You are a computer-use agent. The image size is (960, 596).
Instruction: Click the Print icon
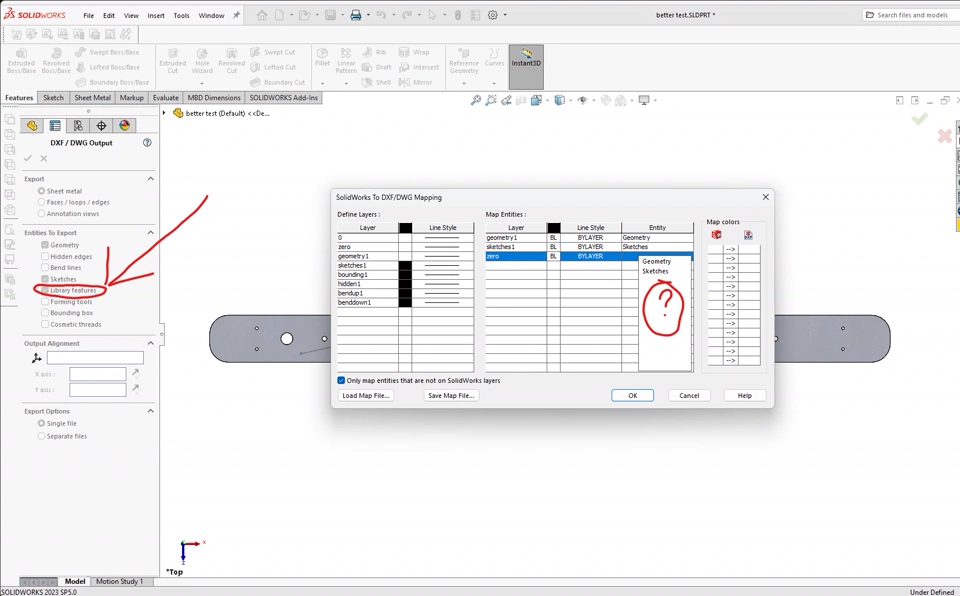[x=356, y=15]
